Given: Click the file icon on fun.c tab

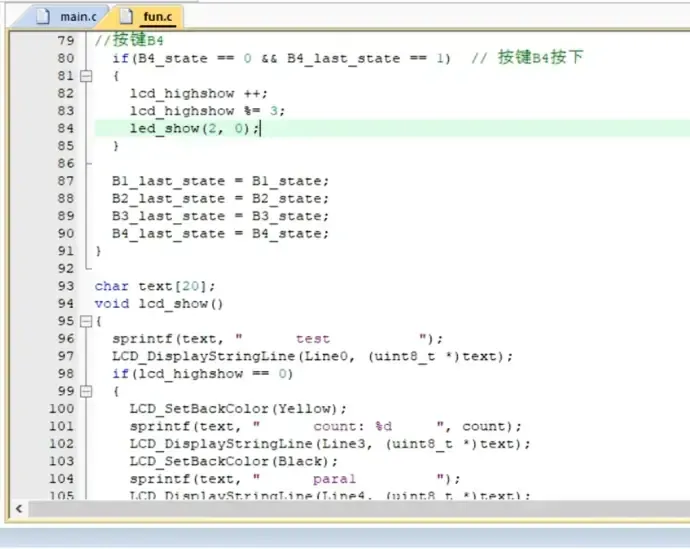Looking at the screenshot, I should coord(128,16).
